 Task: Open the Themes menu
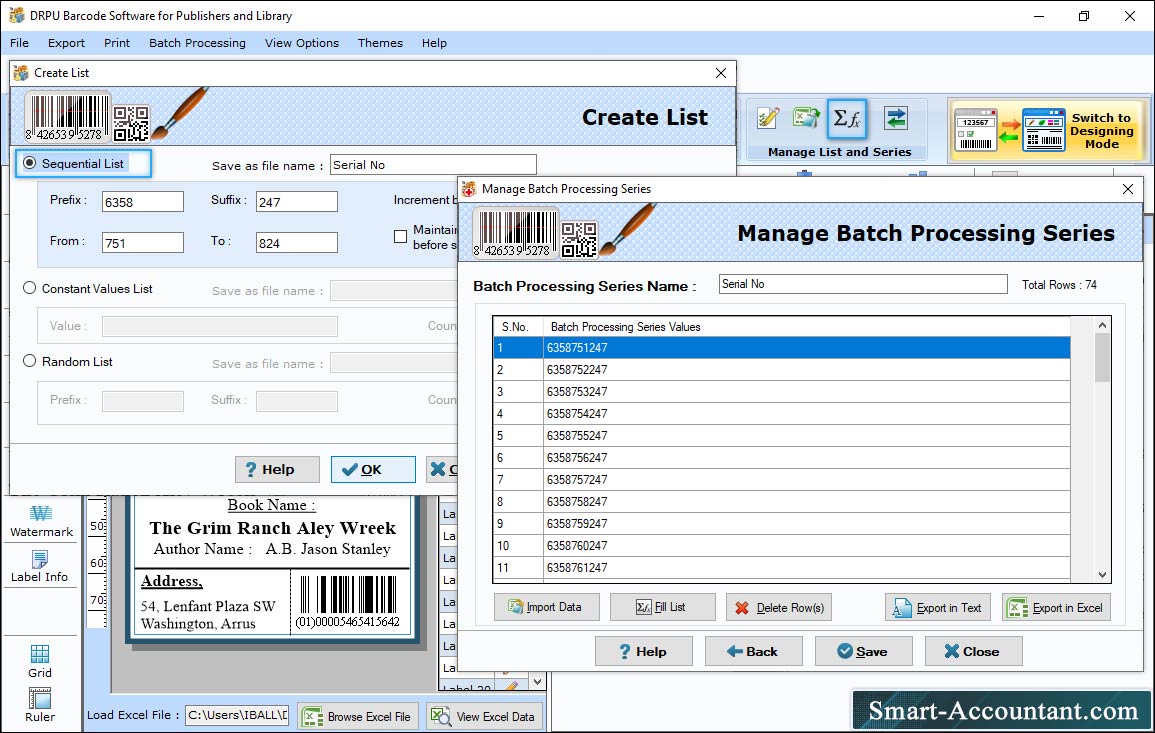380,43
